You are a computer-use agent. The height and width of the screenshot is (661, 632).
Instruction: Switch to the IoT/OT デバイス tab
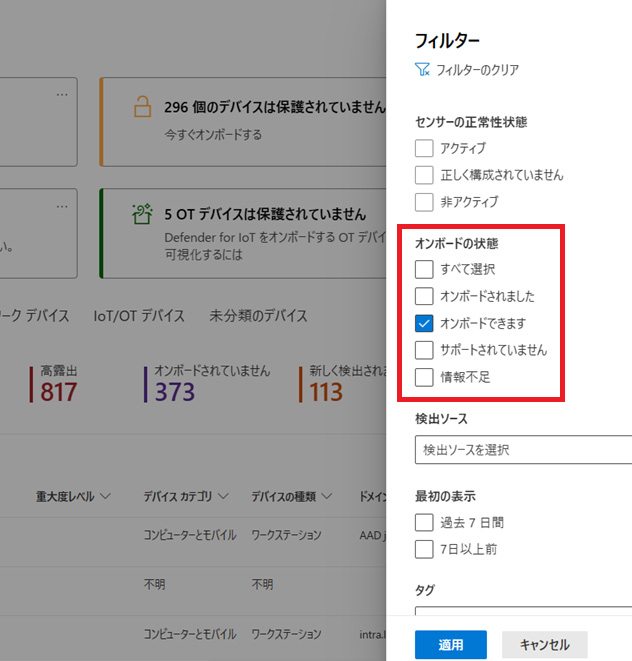[x=139, y=316]
